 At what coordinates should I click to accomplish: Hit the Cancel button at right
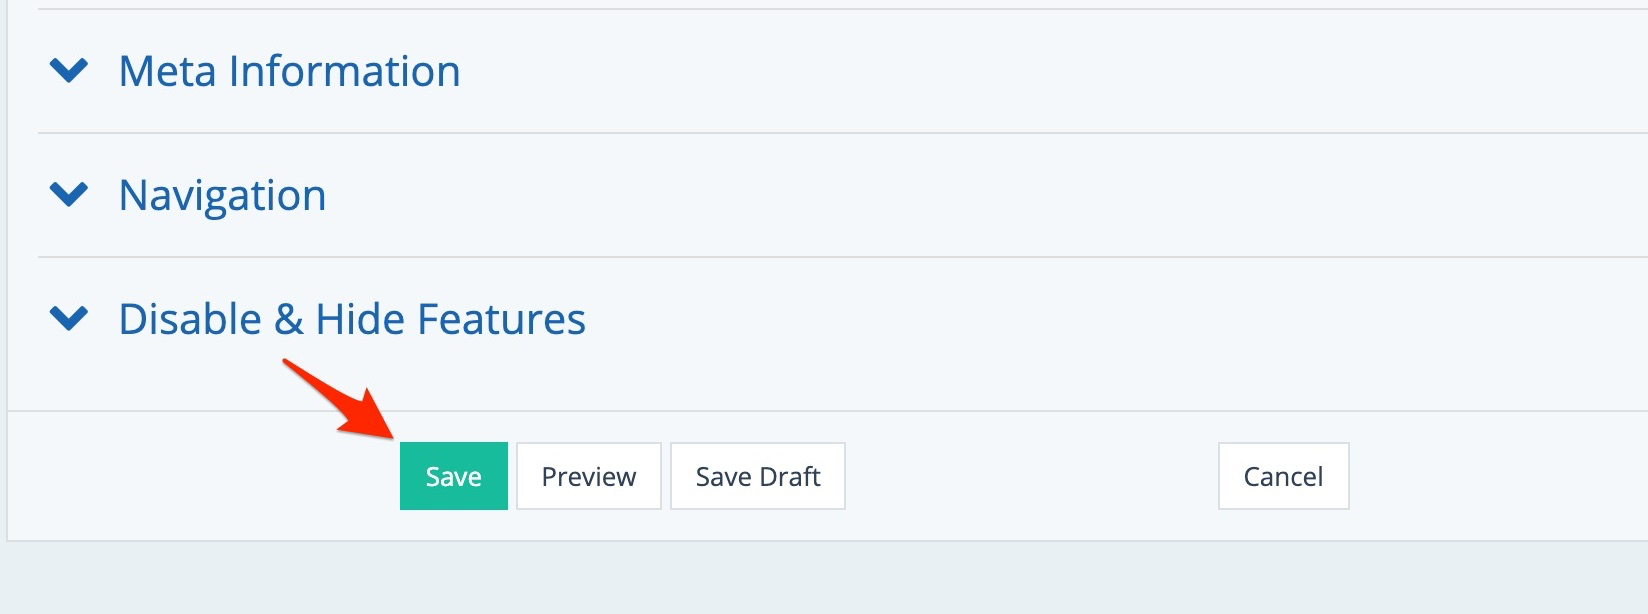coord(1283,476)
